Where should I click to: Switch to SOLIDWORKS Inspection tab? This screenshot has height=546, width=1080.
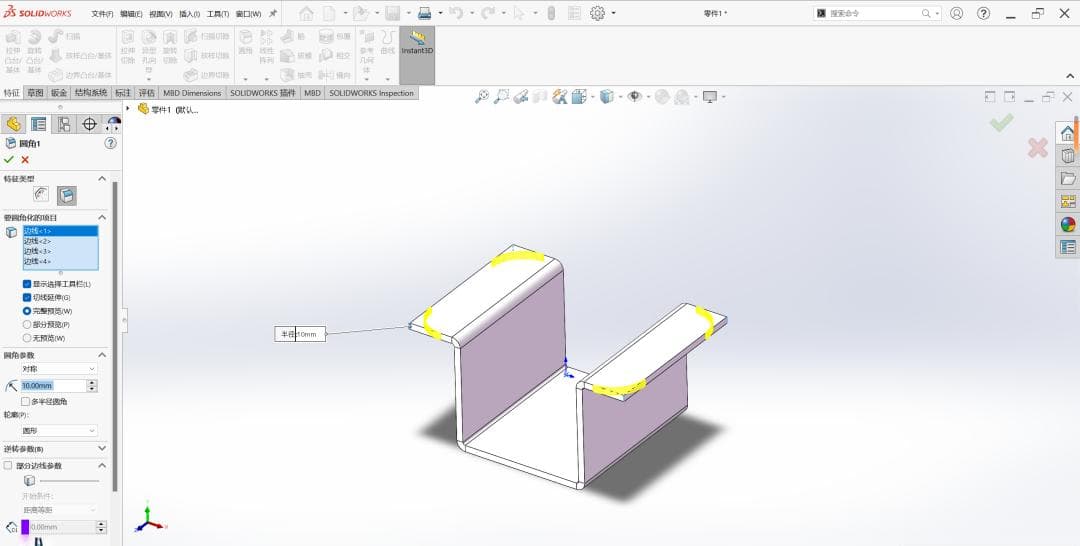[x=371, y=93]
